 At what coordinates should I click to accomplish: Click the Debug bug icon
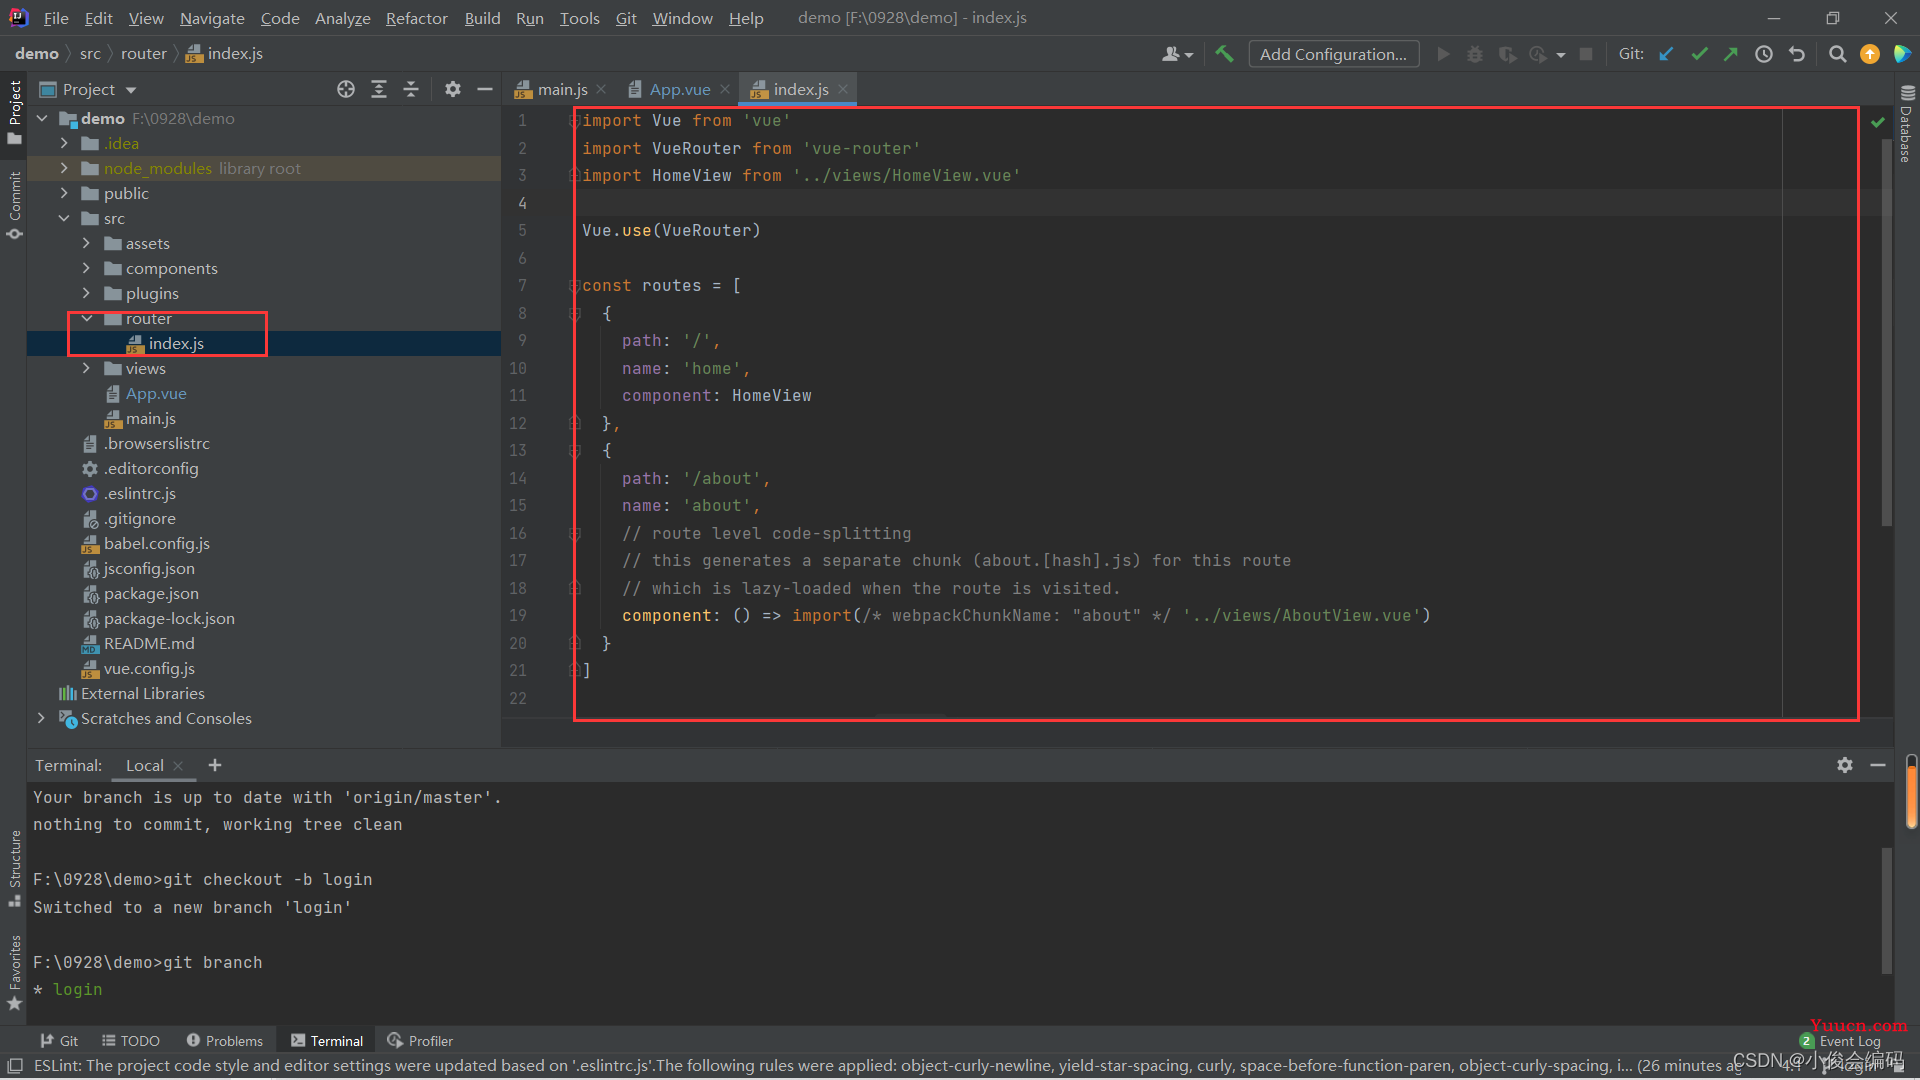coord(1475,54)
